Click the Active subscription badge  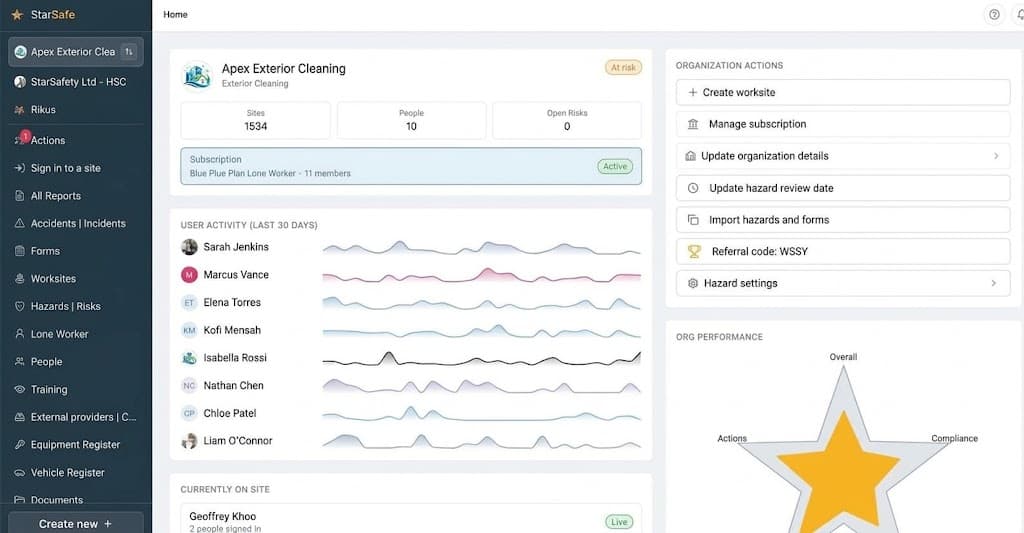click(615, 167)
